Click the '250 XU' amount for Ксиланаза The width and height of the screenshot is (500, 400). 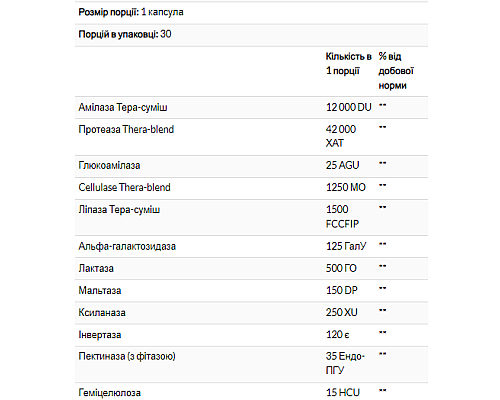pyautogui.click(x=342, y=312)
